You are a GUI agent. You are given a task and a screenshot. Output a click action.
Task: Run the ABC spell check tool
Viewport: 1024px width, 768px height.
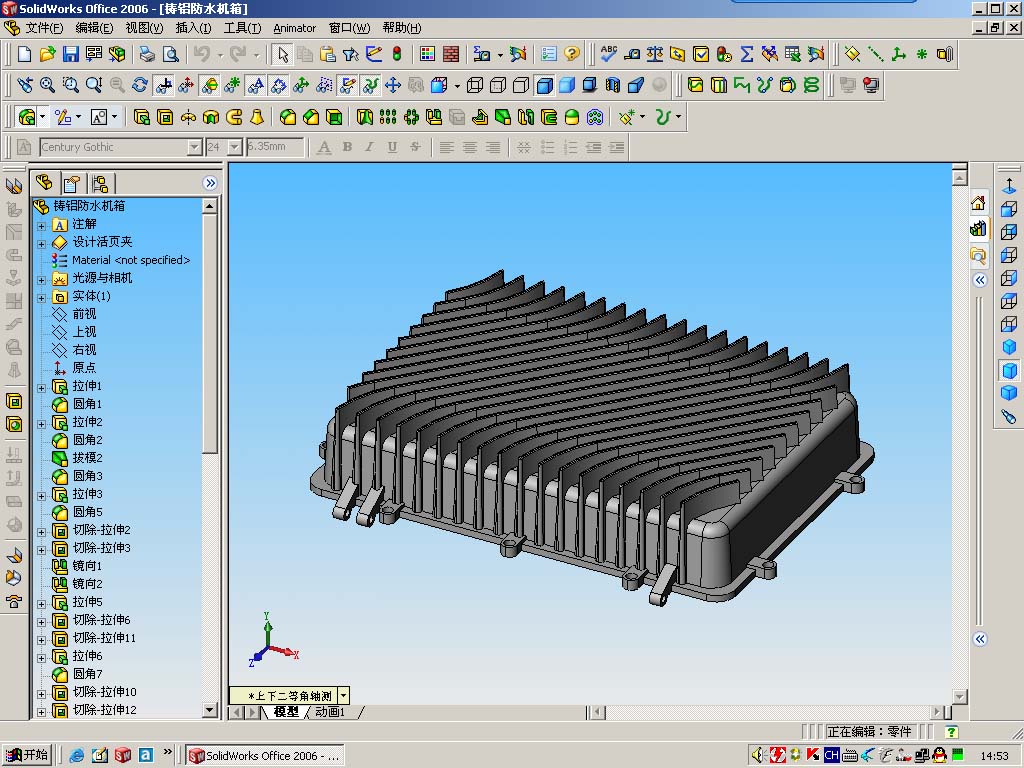[x=609, y=54]
